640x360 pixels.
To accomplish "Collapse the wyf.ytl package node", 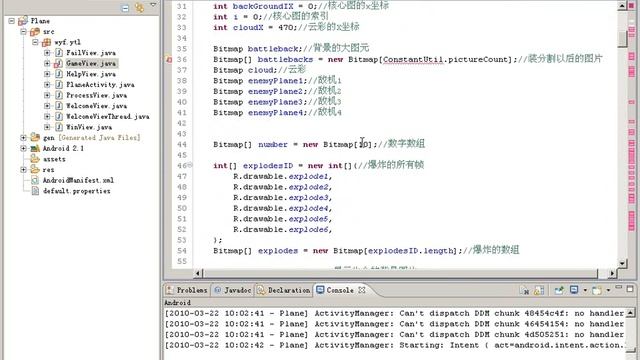I will coord(36,42).
